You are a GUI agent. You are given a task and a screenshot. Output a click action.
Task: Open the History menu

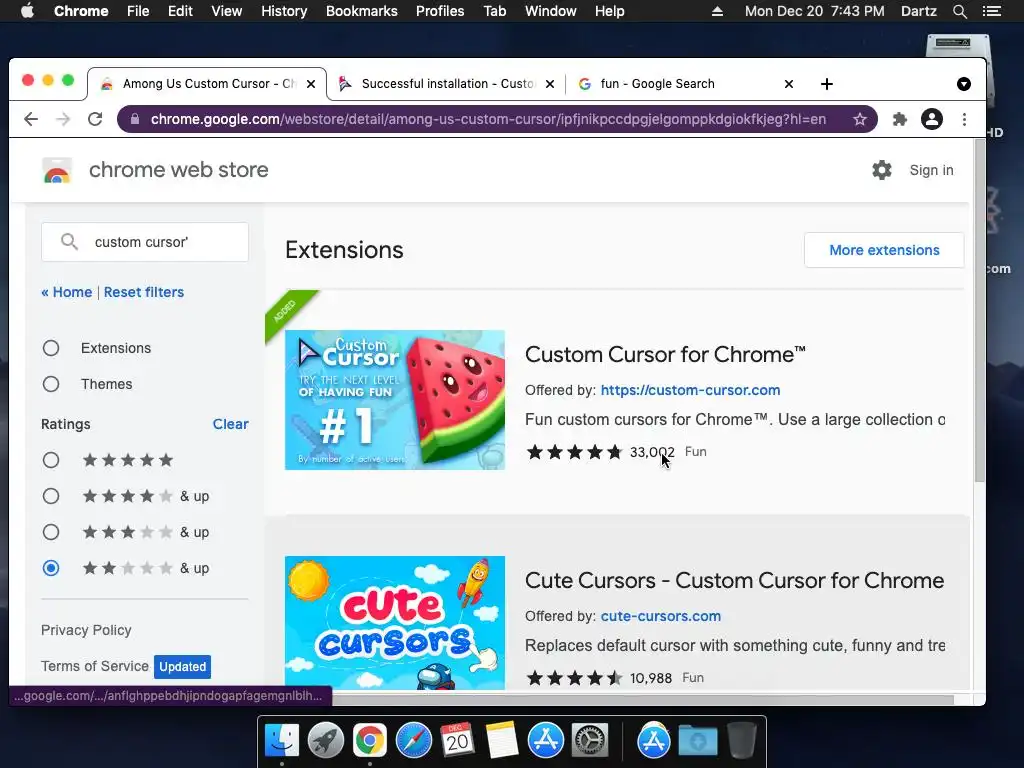point(283,11)
